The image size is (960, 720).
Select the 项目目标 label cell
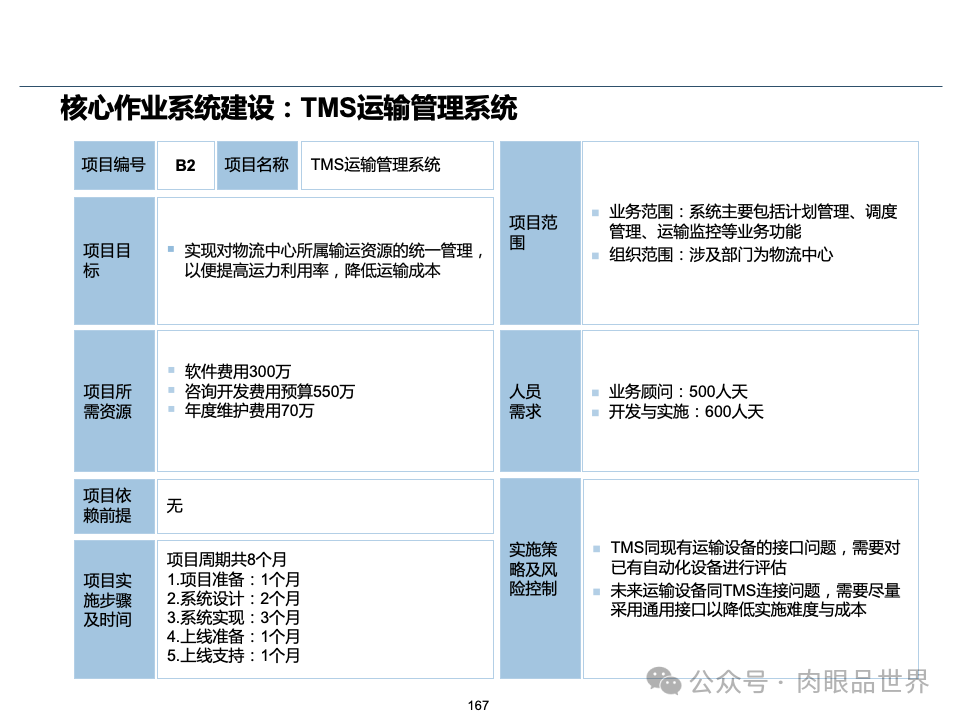coord(114,261)
